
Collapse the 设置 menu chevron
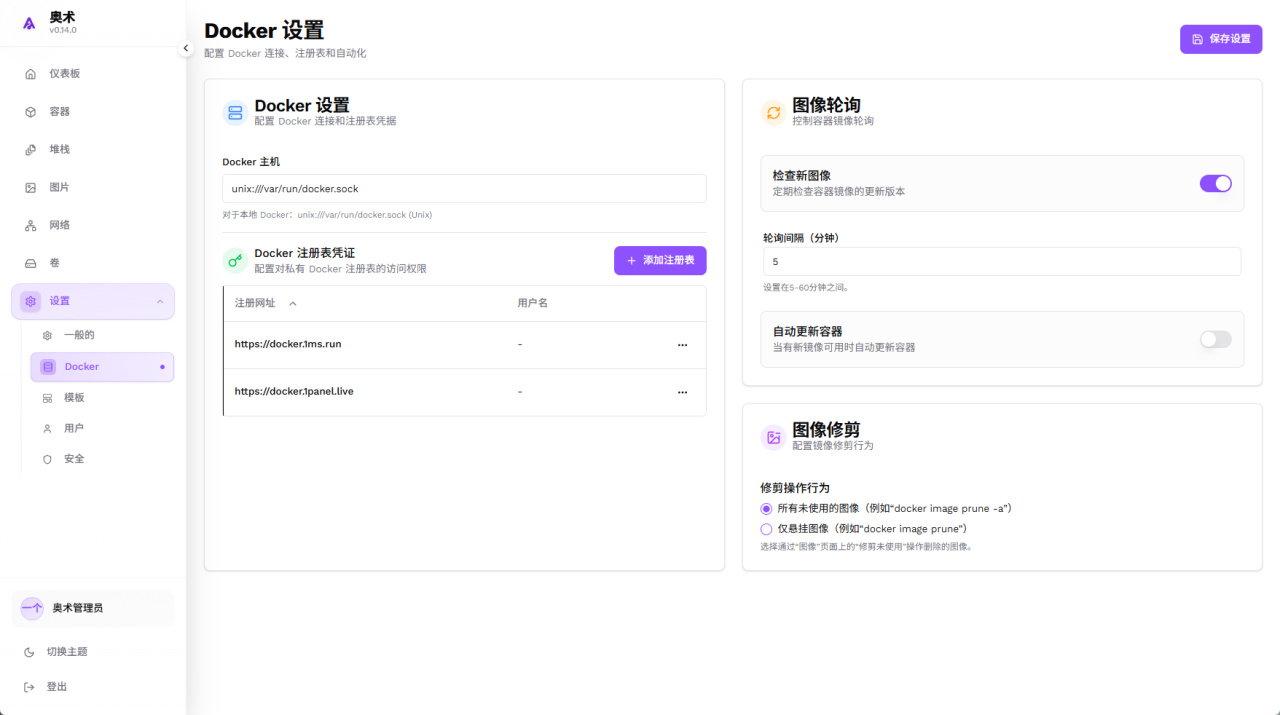pyautogui.click(x=160, y=301)
